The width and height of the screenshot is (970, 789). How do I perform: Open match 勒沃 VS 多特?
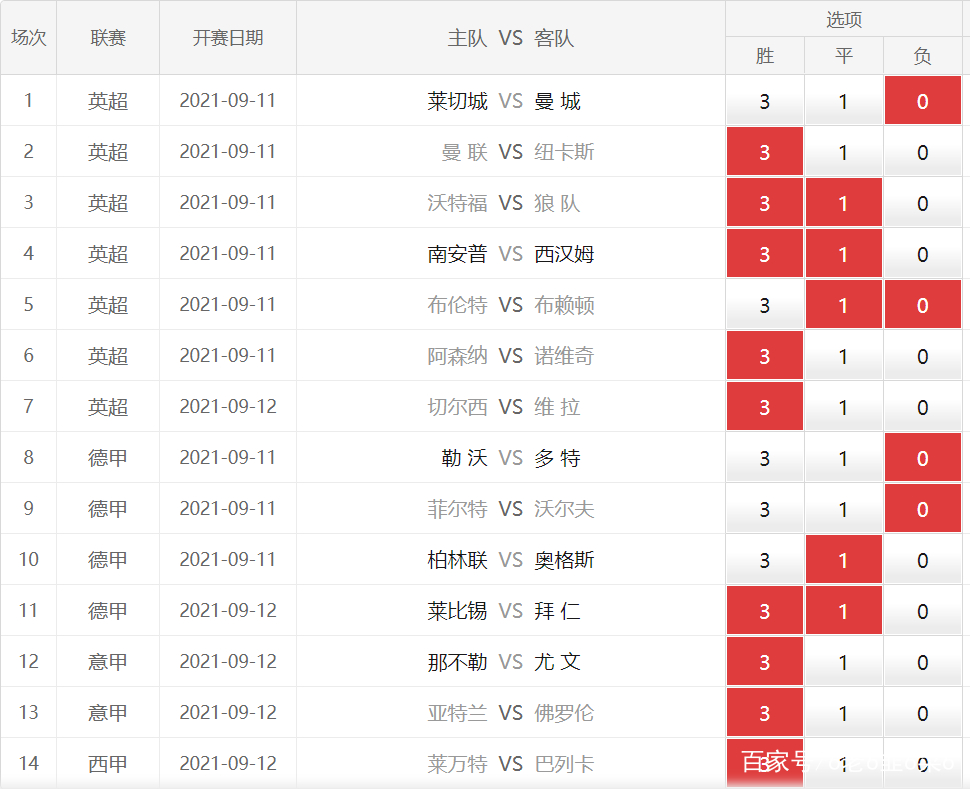coord(511,458)
